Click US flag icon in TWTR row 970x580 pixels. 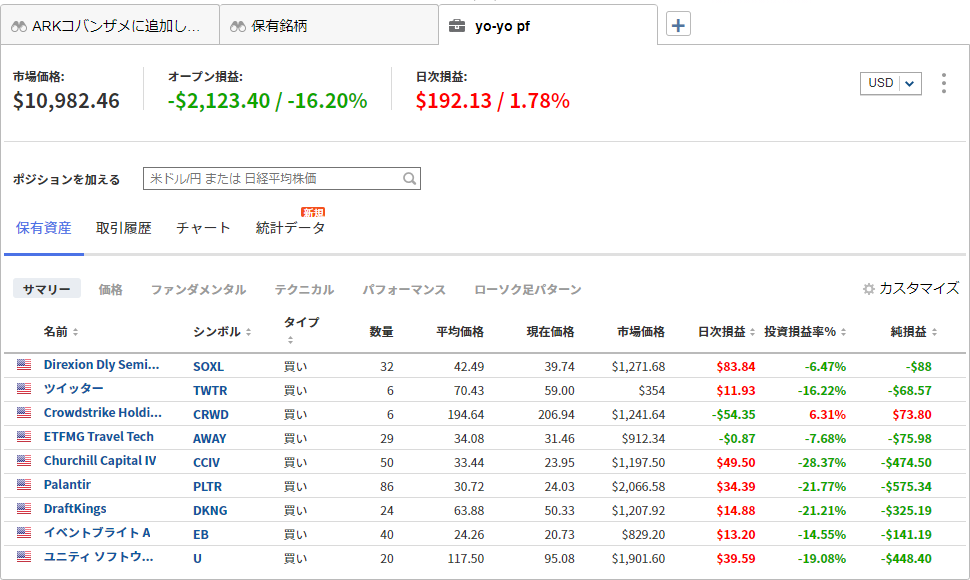point(24,389)
